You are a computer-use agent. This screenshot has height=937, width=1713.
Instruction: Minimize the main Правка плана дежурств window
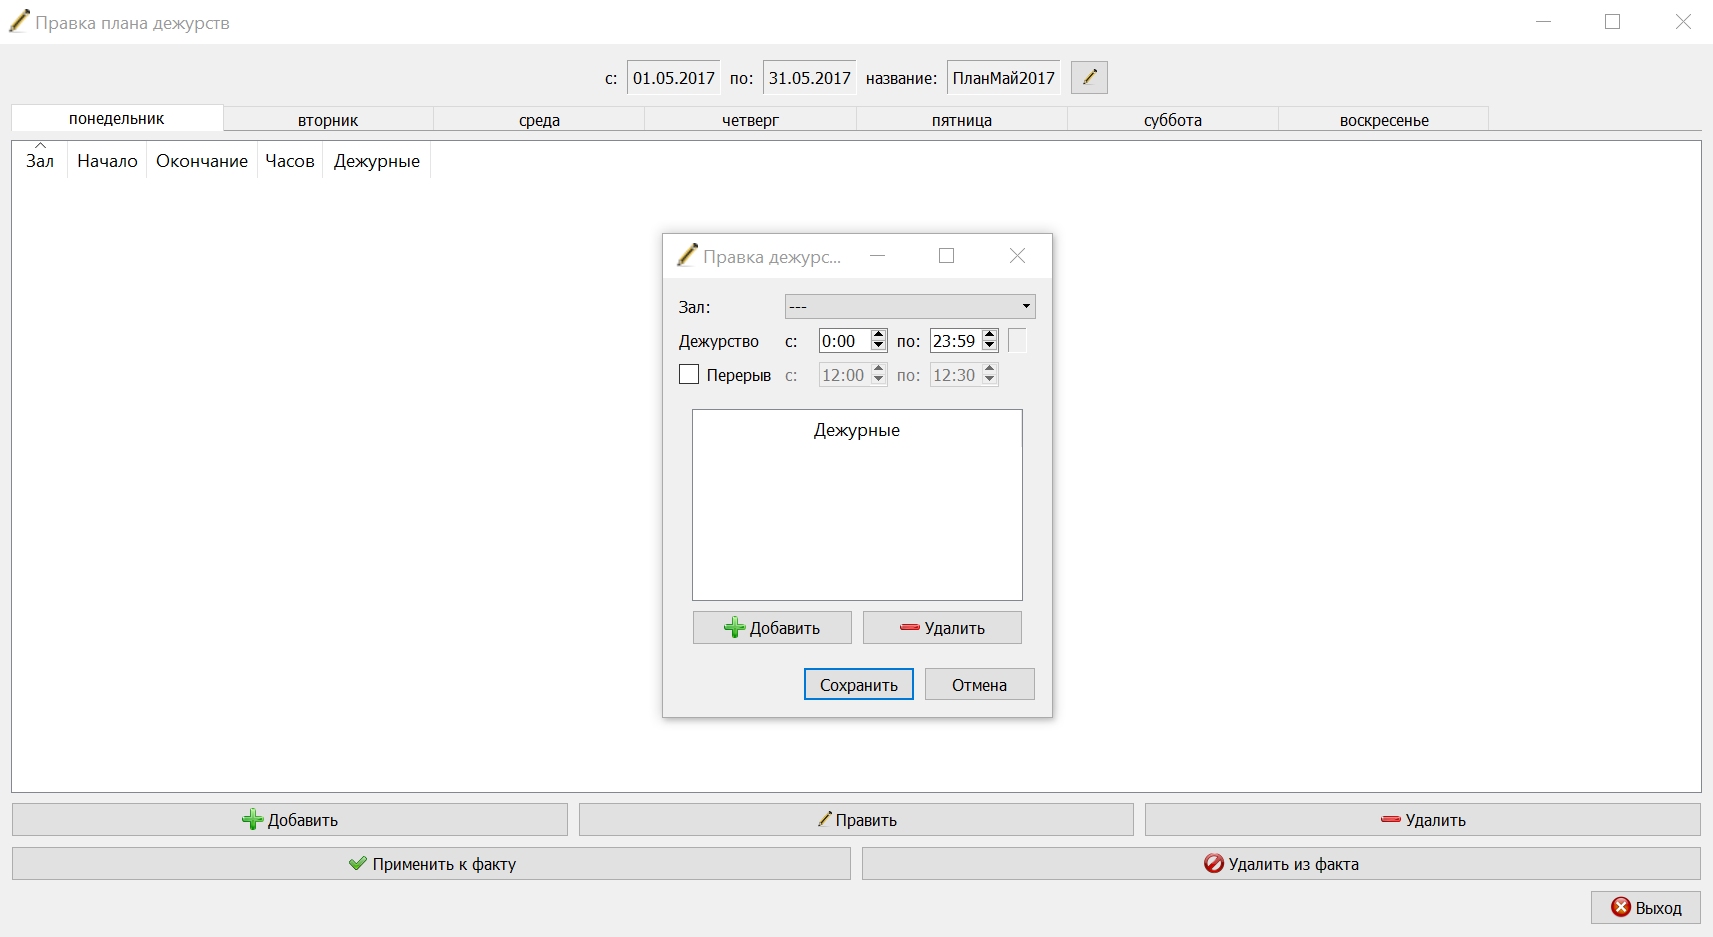coord(1543,22)
